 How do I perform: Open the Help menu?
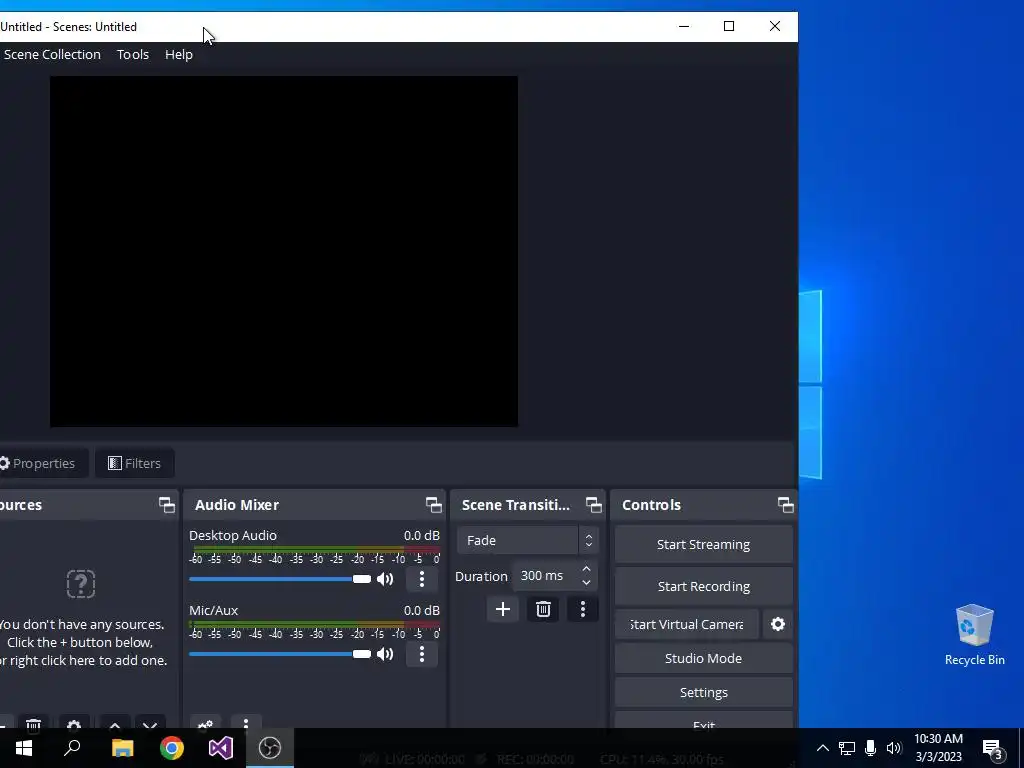point(178,54)
